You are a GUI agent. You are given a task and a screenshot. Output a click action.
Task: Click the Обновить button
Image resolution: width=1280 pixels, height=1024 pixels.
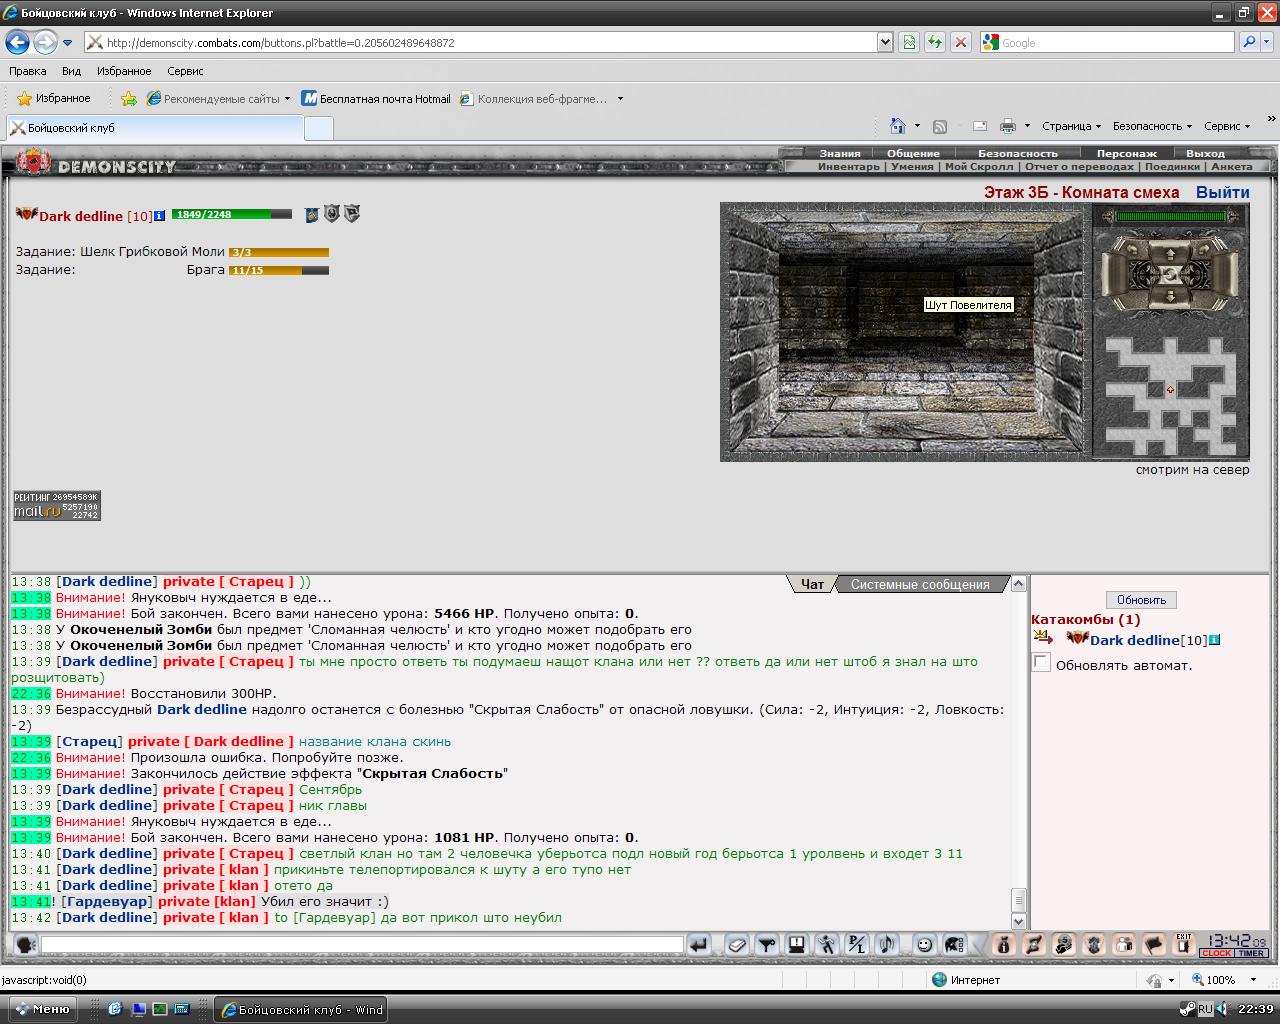point(1141,600)
